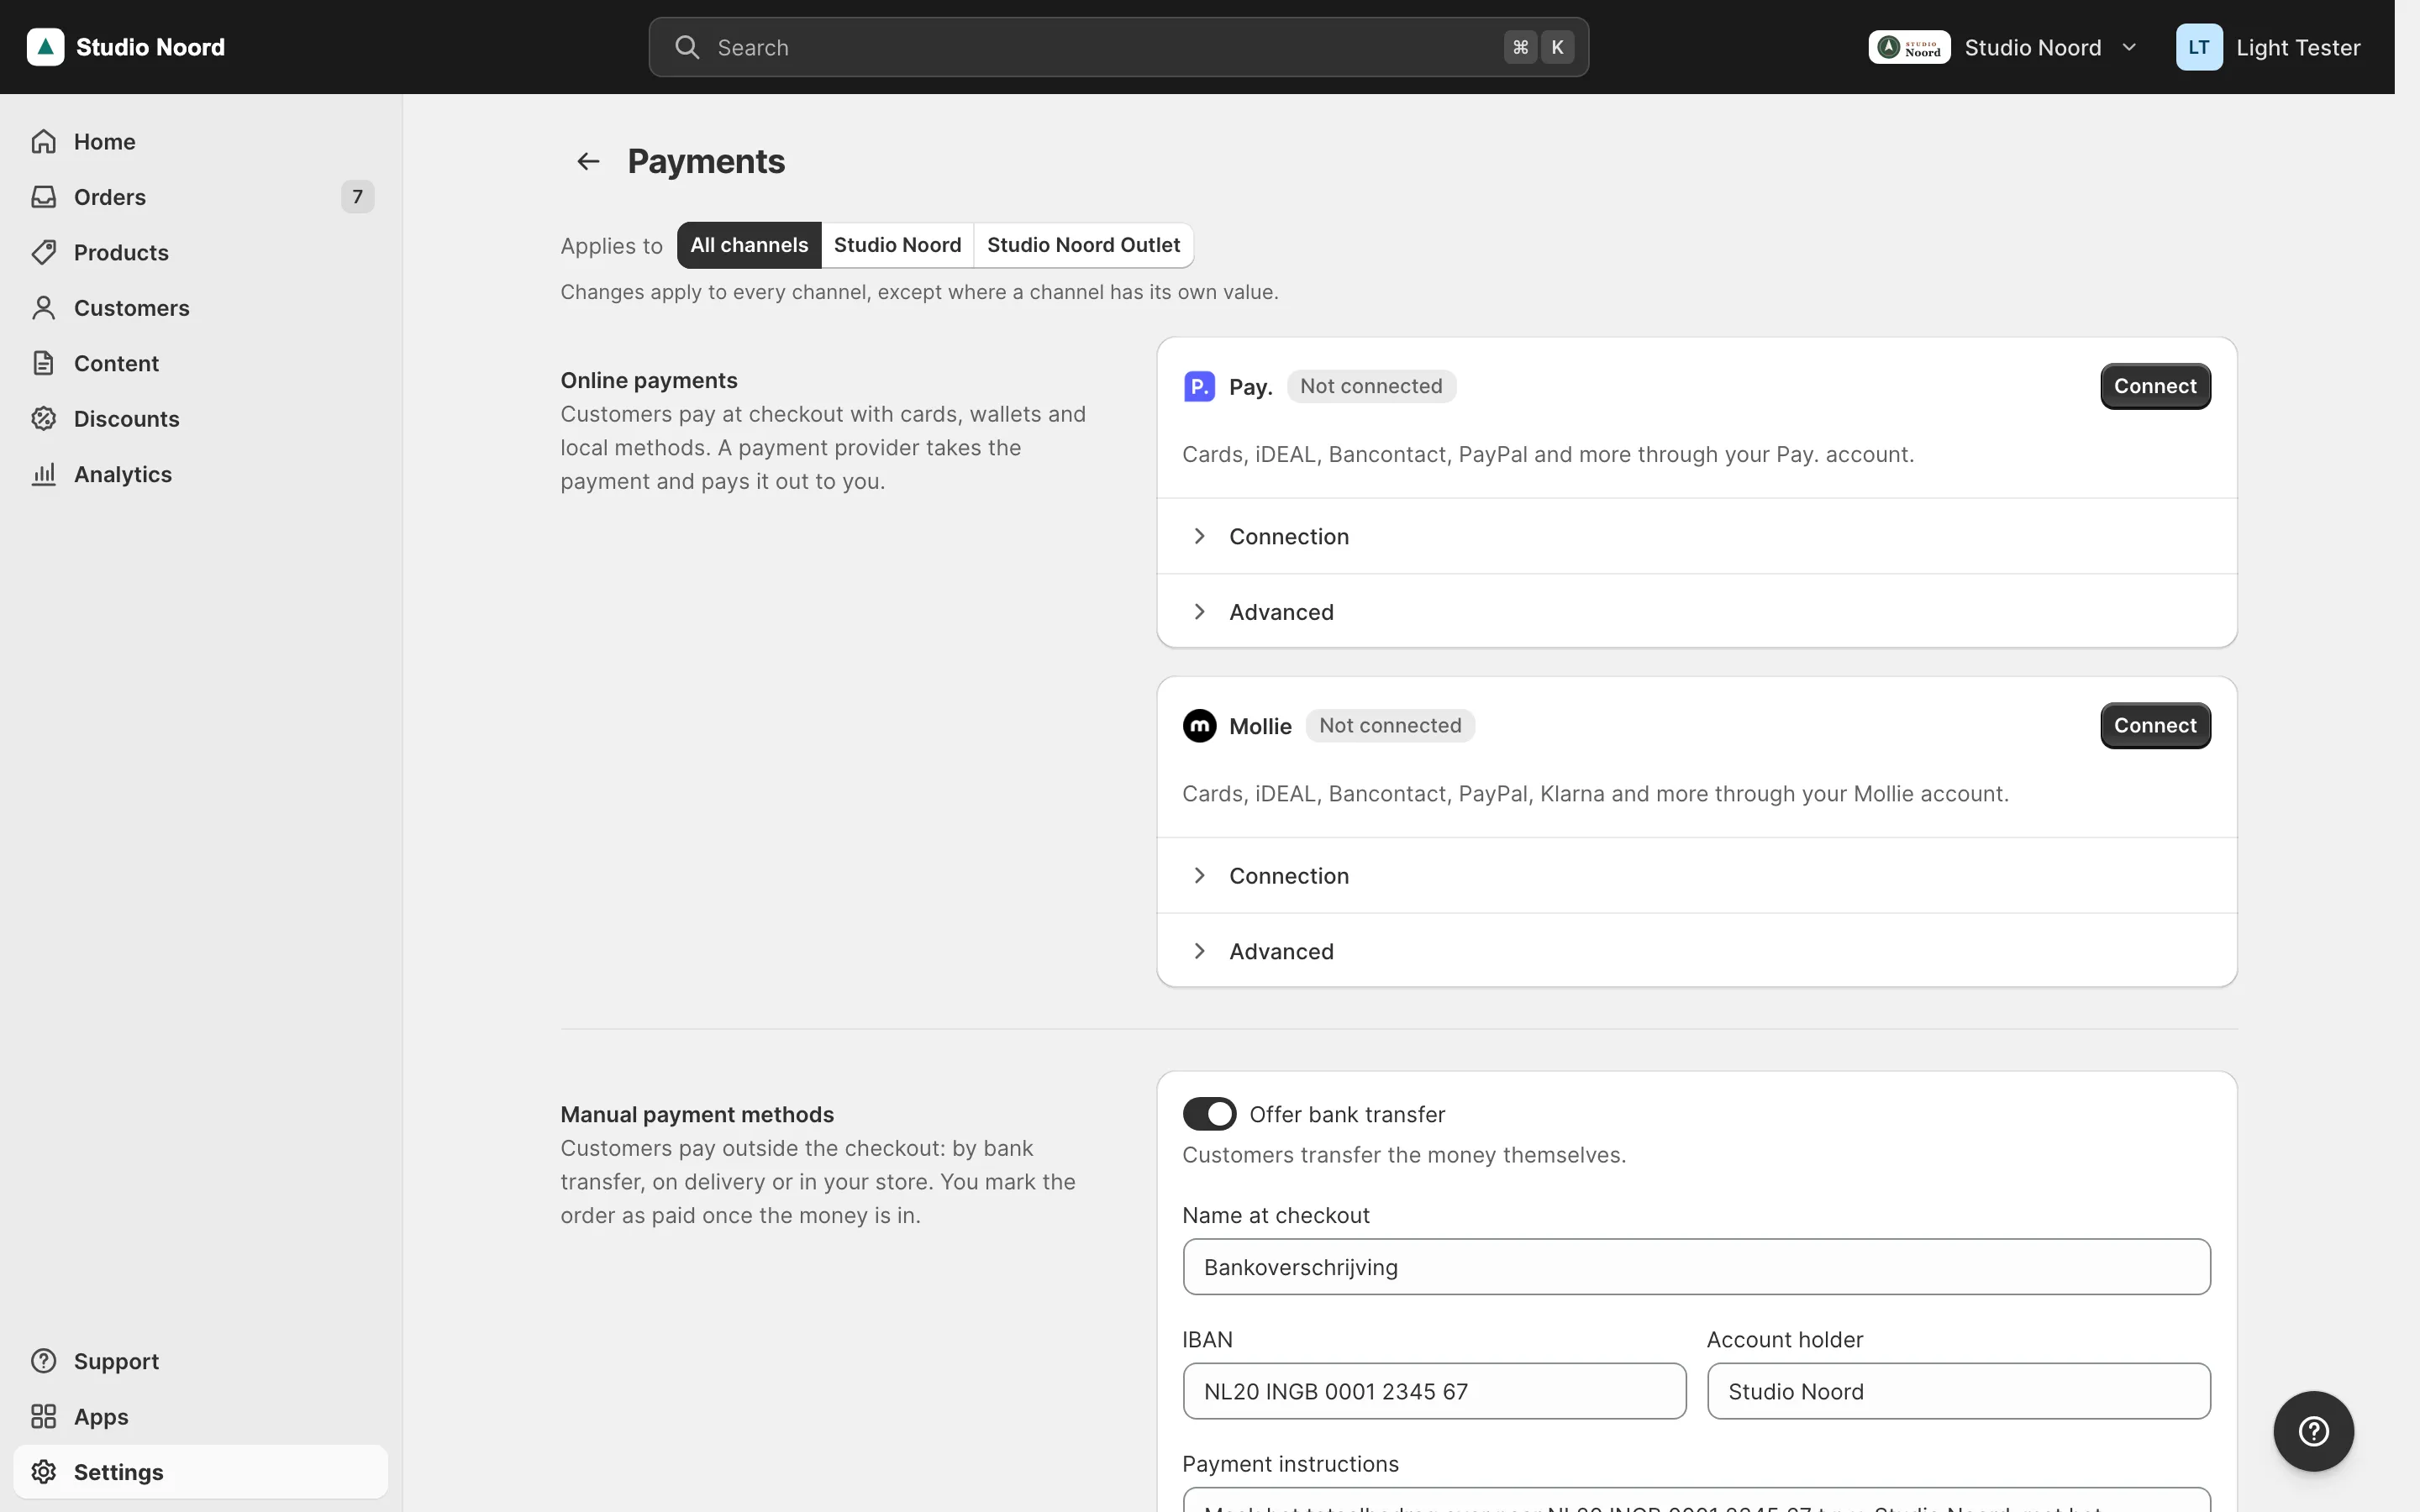The height and width of the screenshot is (1512, 2420).
Task: Open the floating help button
Action: (x=2313, y=1431)
